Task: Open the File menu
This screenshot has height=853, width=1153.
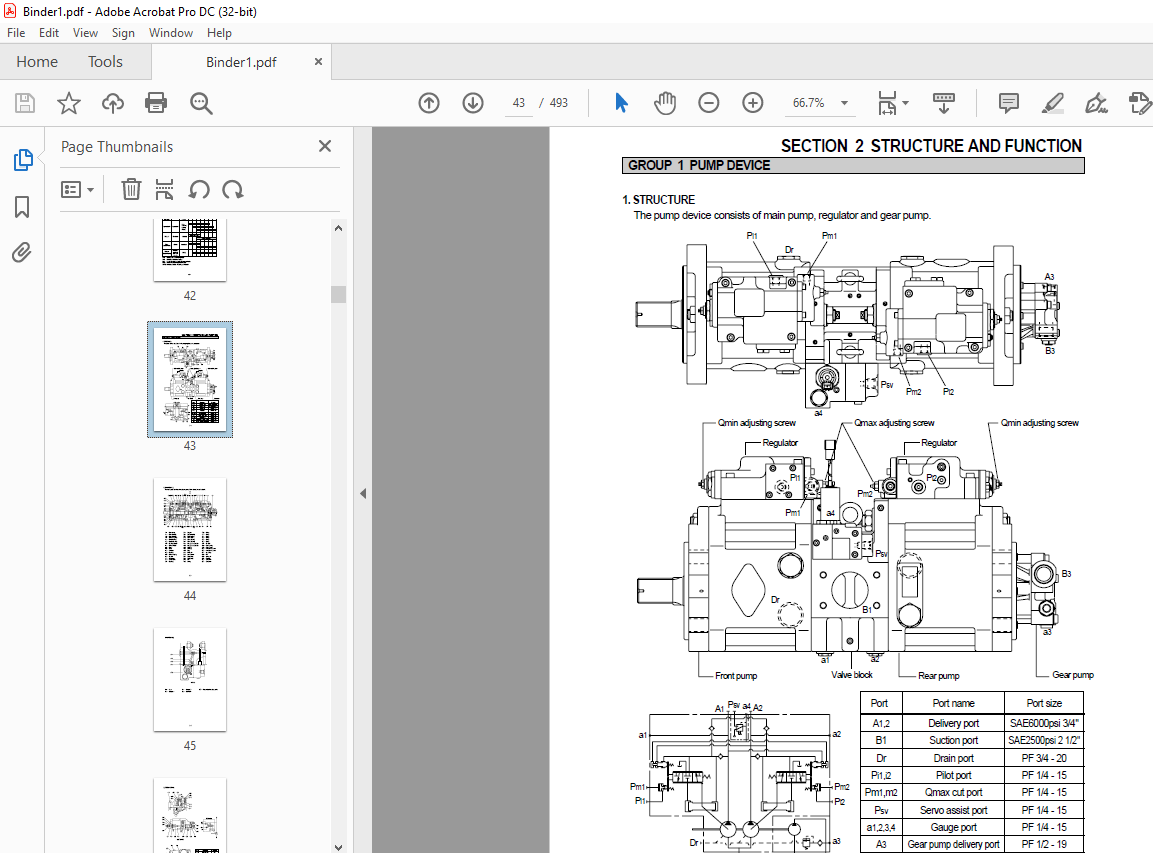Action: click(x=16, y=32)
